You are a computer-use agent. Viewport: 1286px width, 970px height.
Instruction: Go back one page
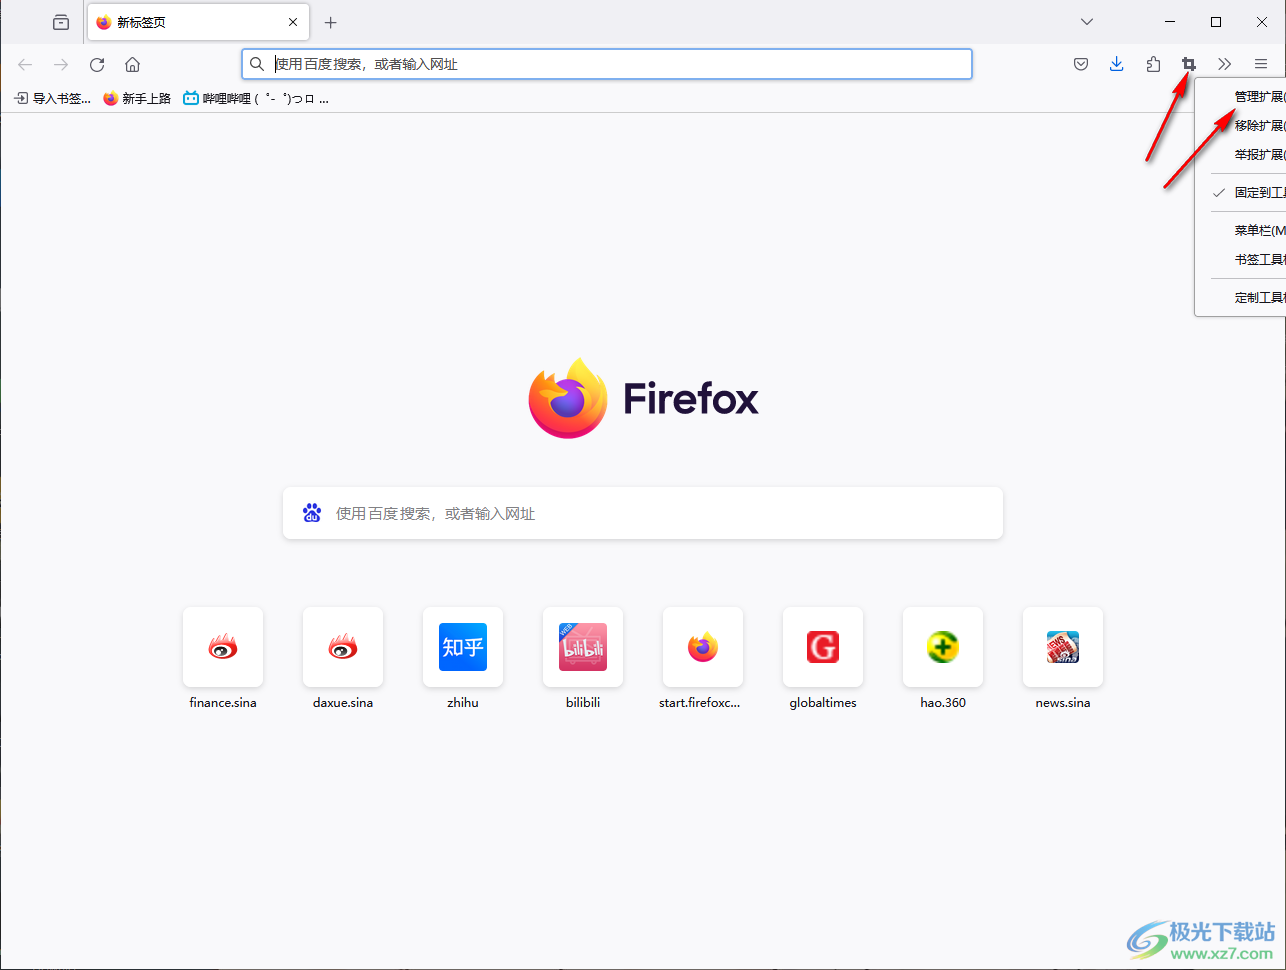(25, 64)
